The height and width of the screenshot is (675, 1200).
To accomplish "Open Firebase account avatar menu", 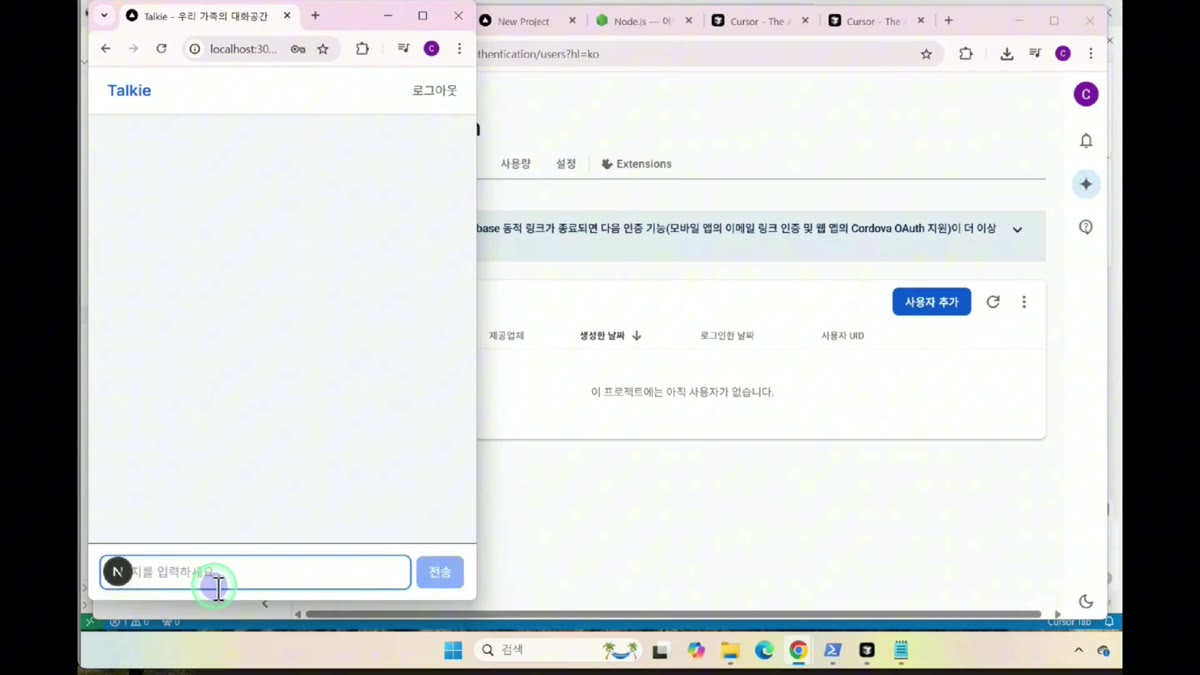I will (x=1086, y=94).
